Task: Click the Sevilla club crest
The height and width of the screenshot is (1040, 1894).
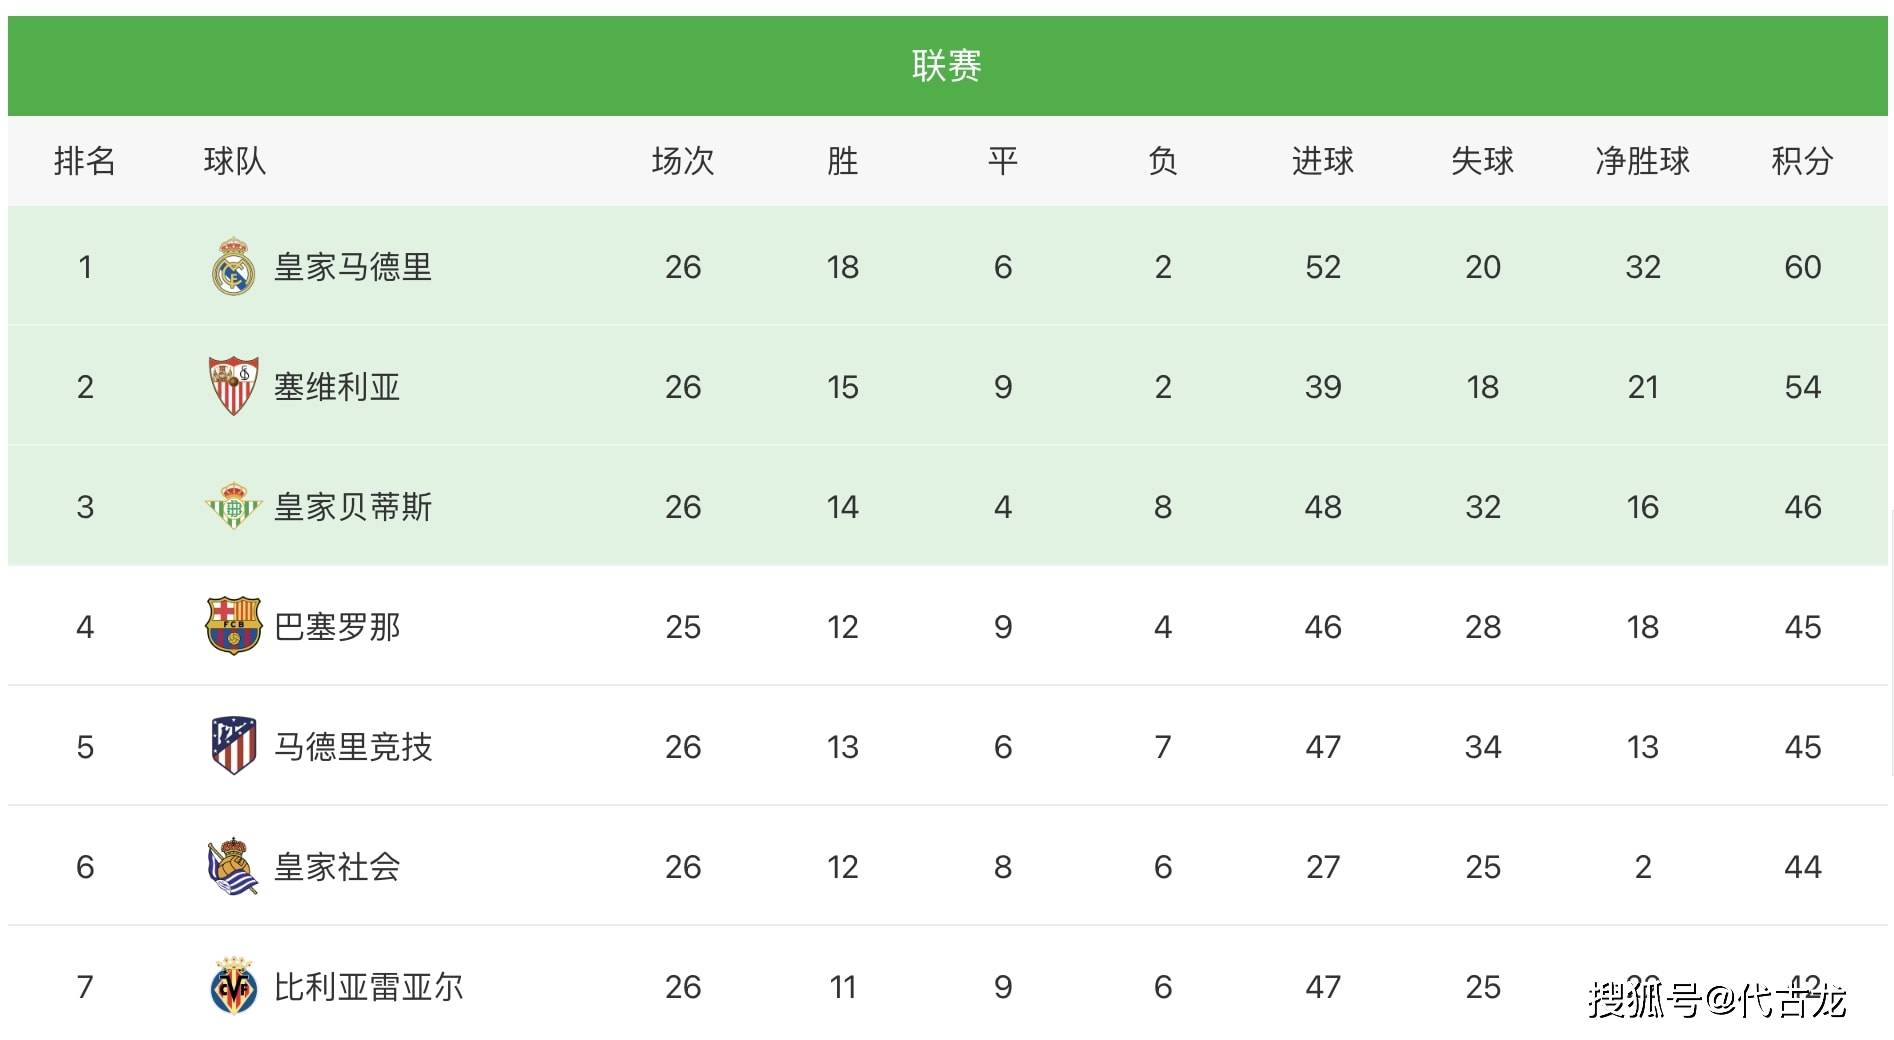Action: point(233,386)
